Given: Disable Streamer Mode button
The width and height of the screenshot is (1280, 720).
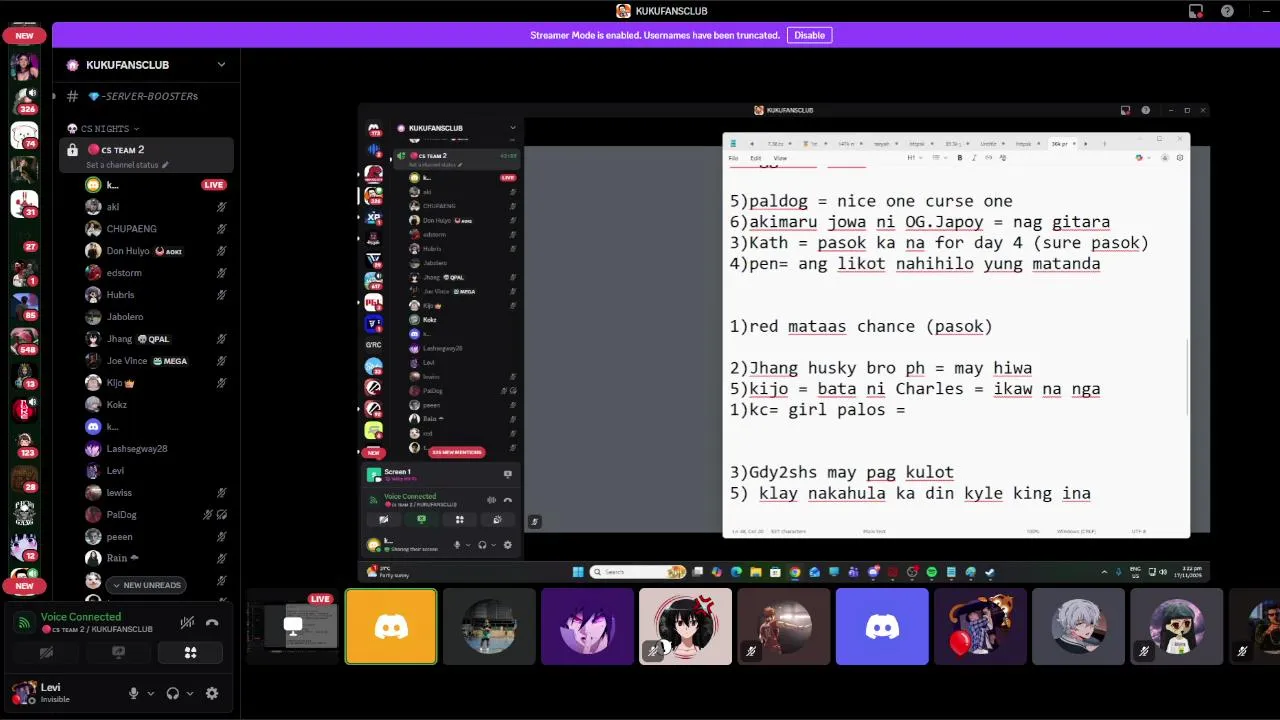Looking at the screenshot, I should (x=809, y=35).
